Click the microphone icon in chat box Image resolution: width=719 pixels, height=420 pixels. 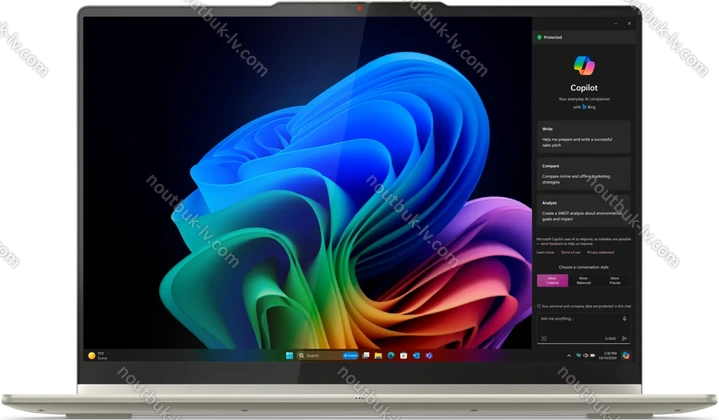point(624,319)
